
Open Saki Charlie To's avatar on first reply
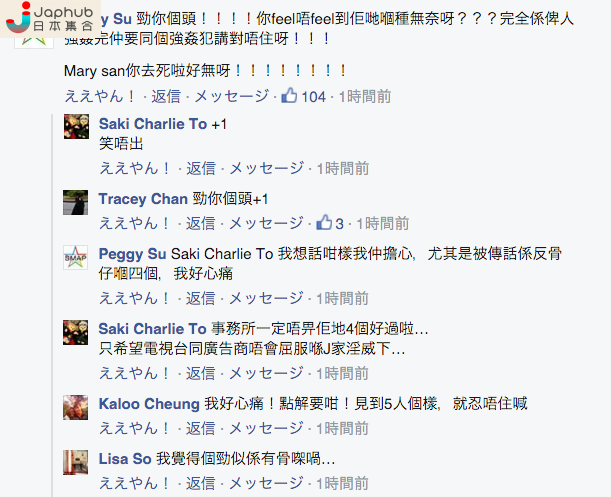76,127
